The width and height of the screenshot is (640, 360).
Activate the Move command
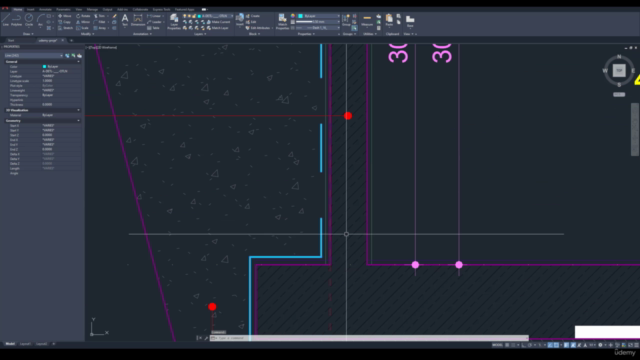click(x=64, y=16)
